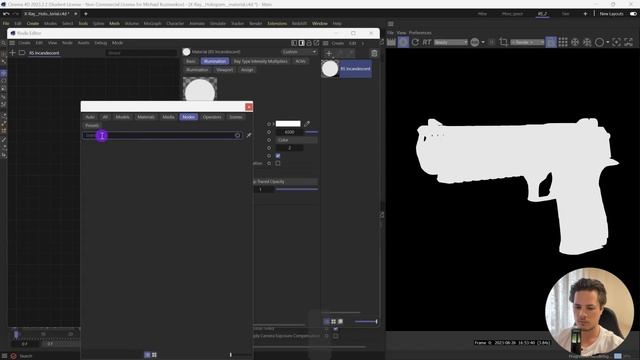Click the white color swatch in Illumination settings
This screenshot has width=640, height=360.
[288, 124]
